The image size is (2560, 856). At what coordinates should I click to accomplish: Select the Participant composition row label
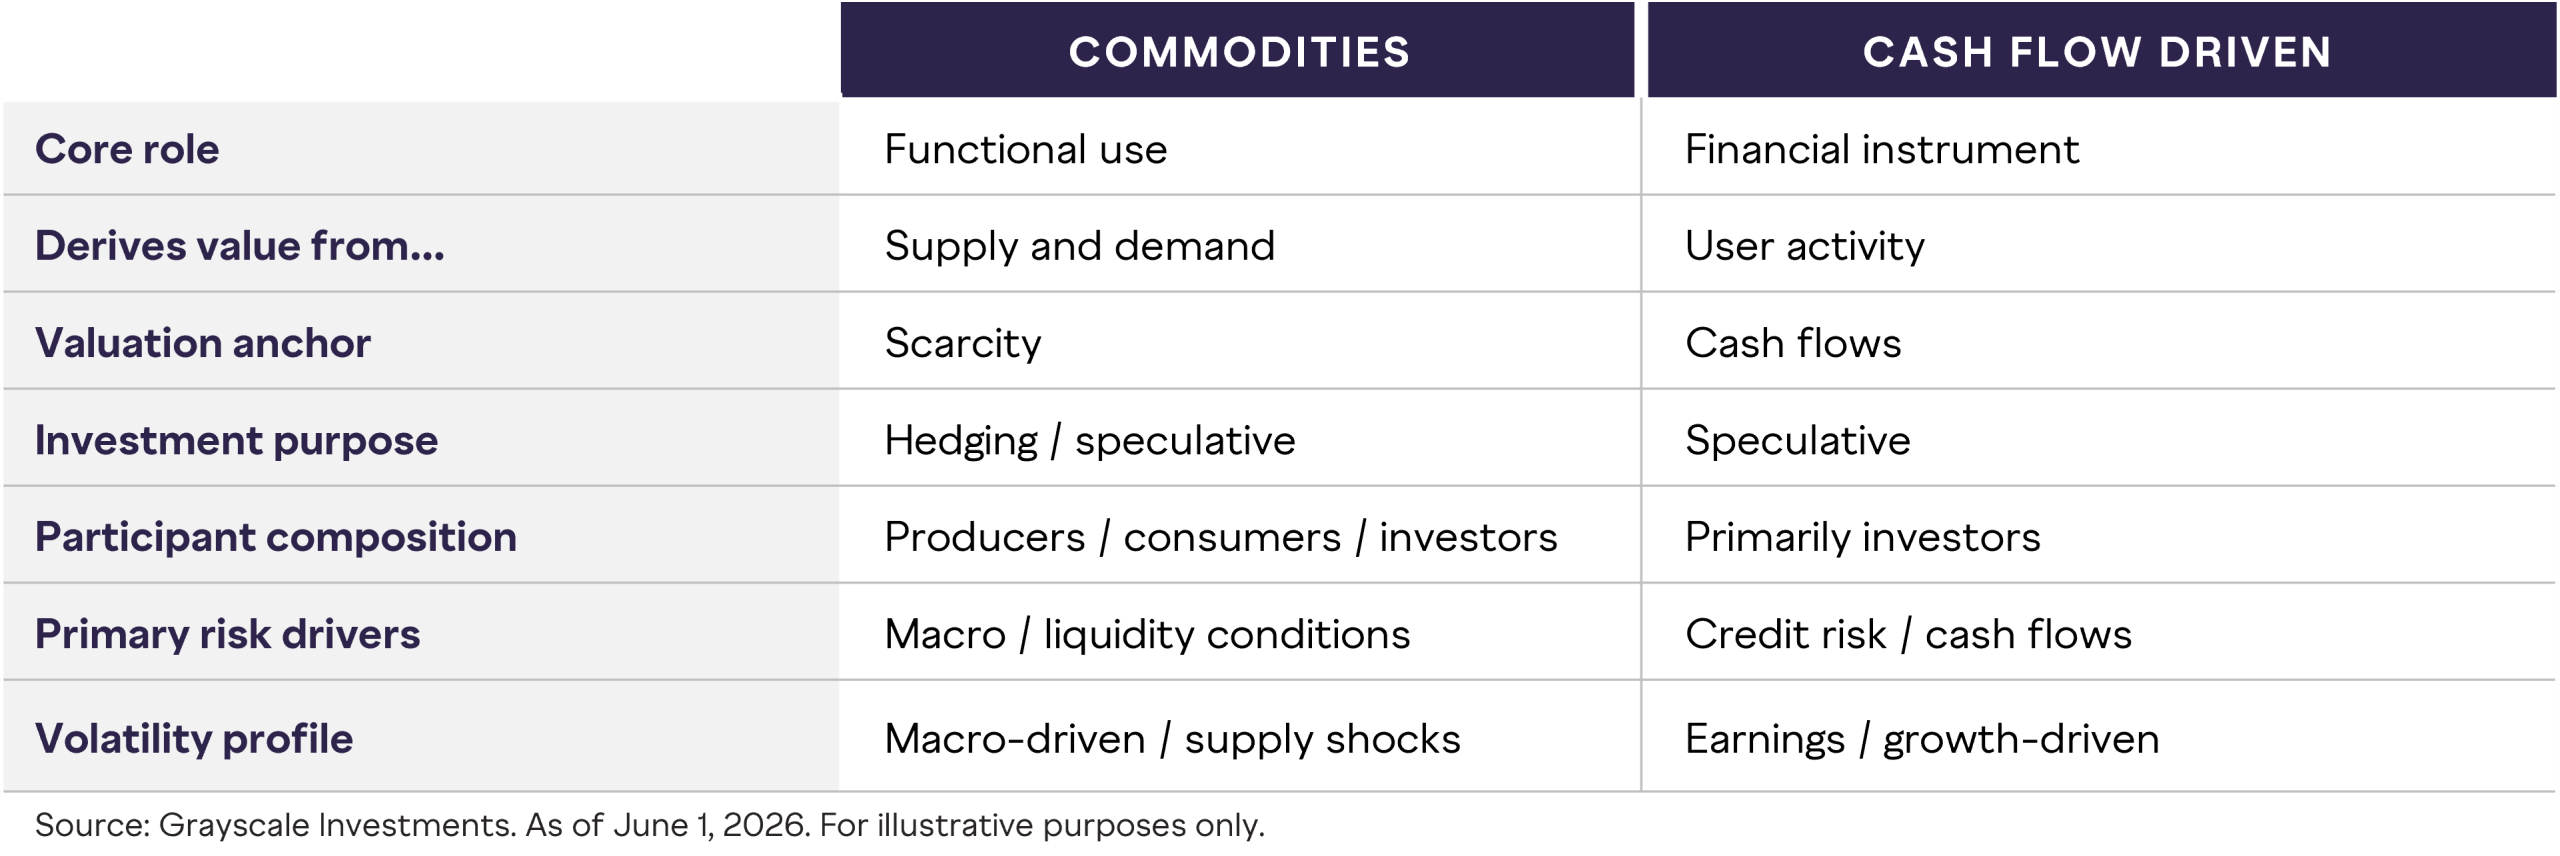pos(276,538)
